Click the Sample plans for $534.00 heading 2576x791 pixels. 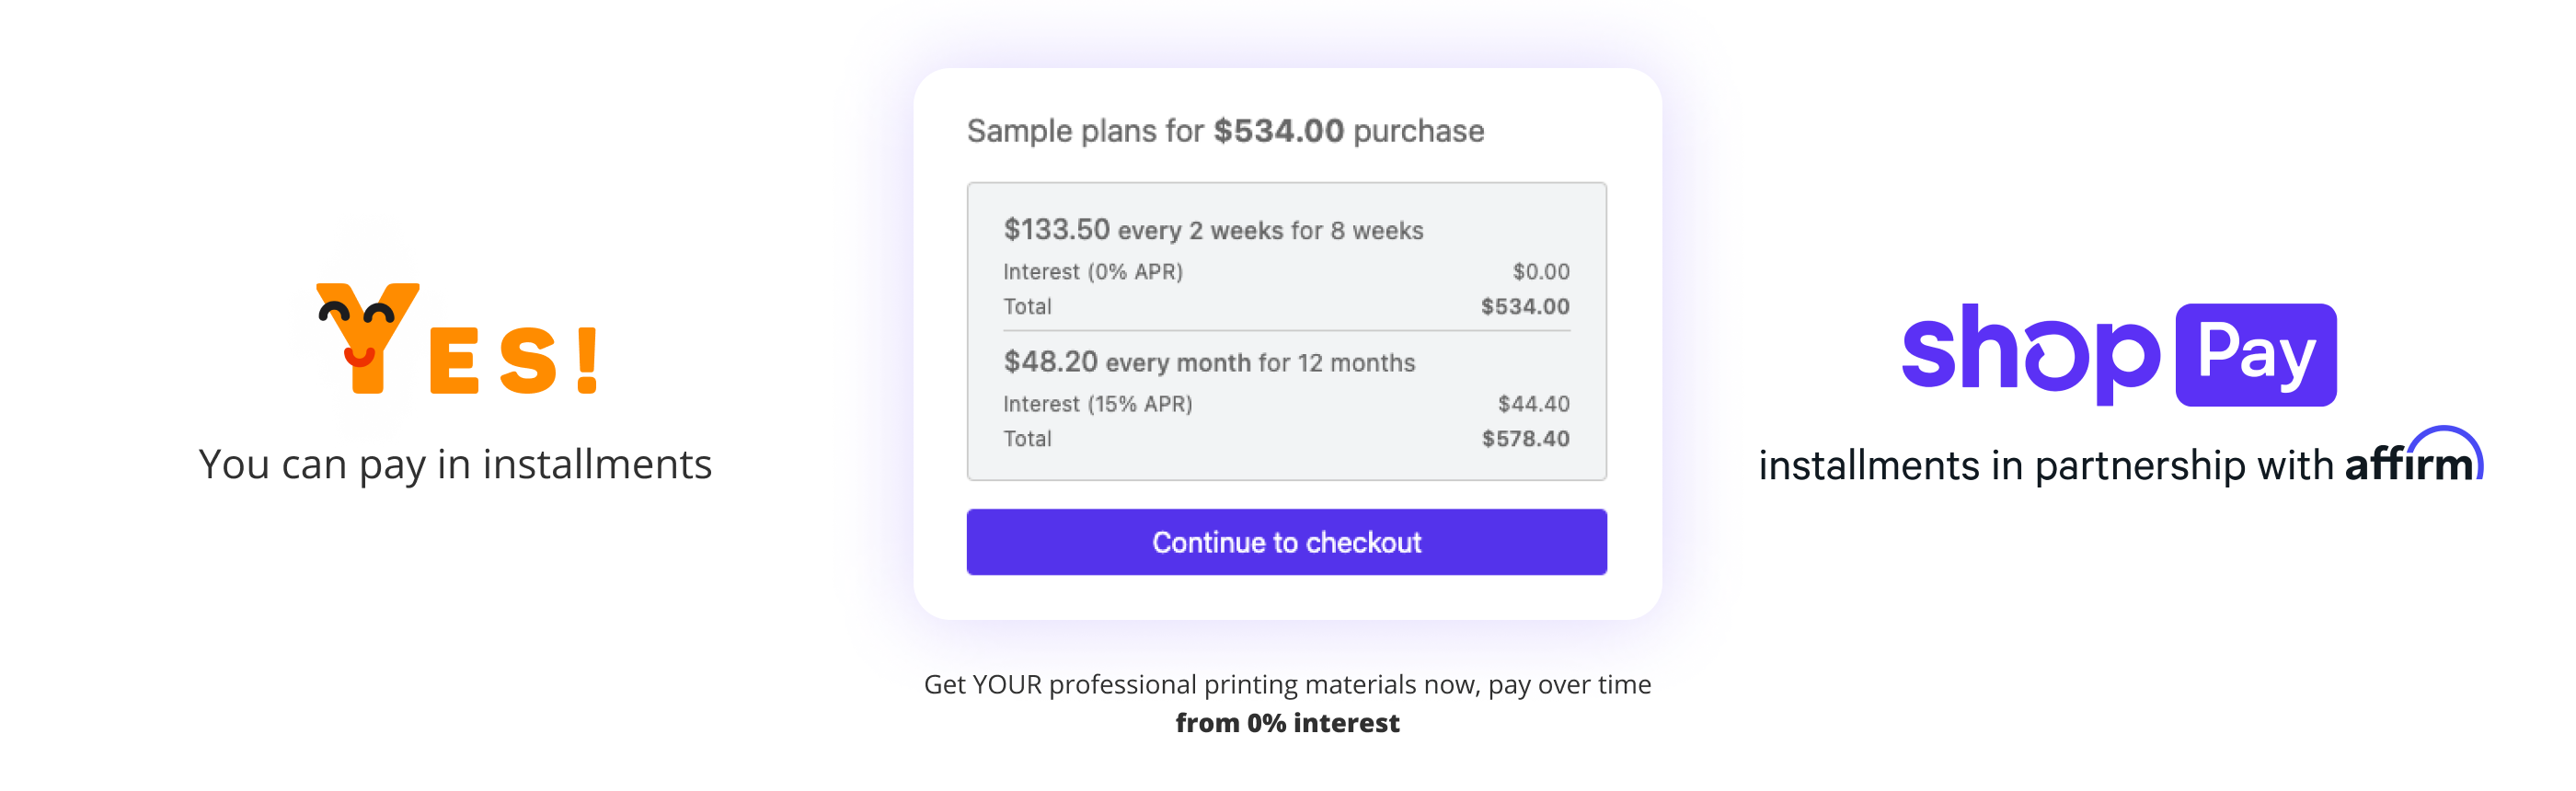(1224, 131)
